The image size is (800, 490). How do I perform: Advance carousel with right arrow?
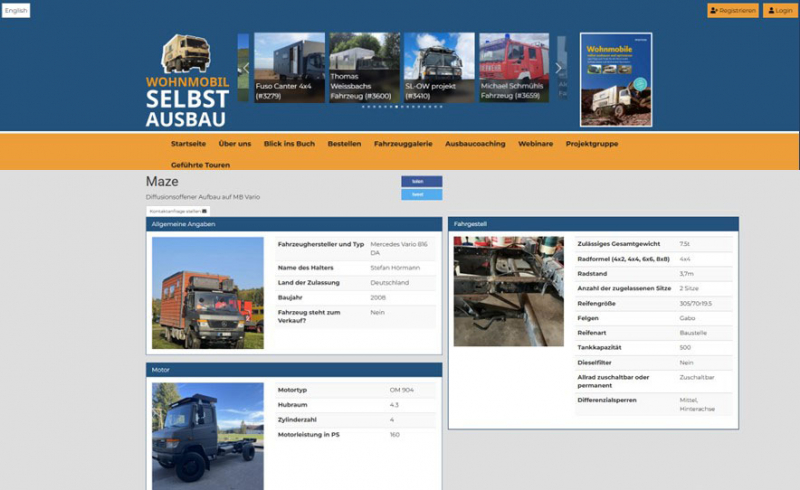pyautogui.click(x=558, y=69)
